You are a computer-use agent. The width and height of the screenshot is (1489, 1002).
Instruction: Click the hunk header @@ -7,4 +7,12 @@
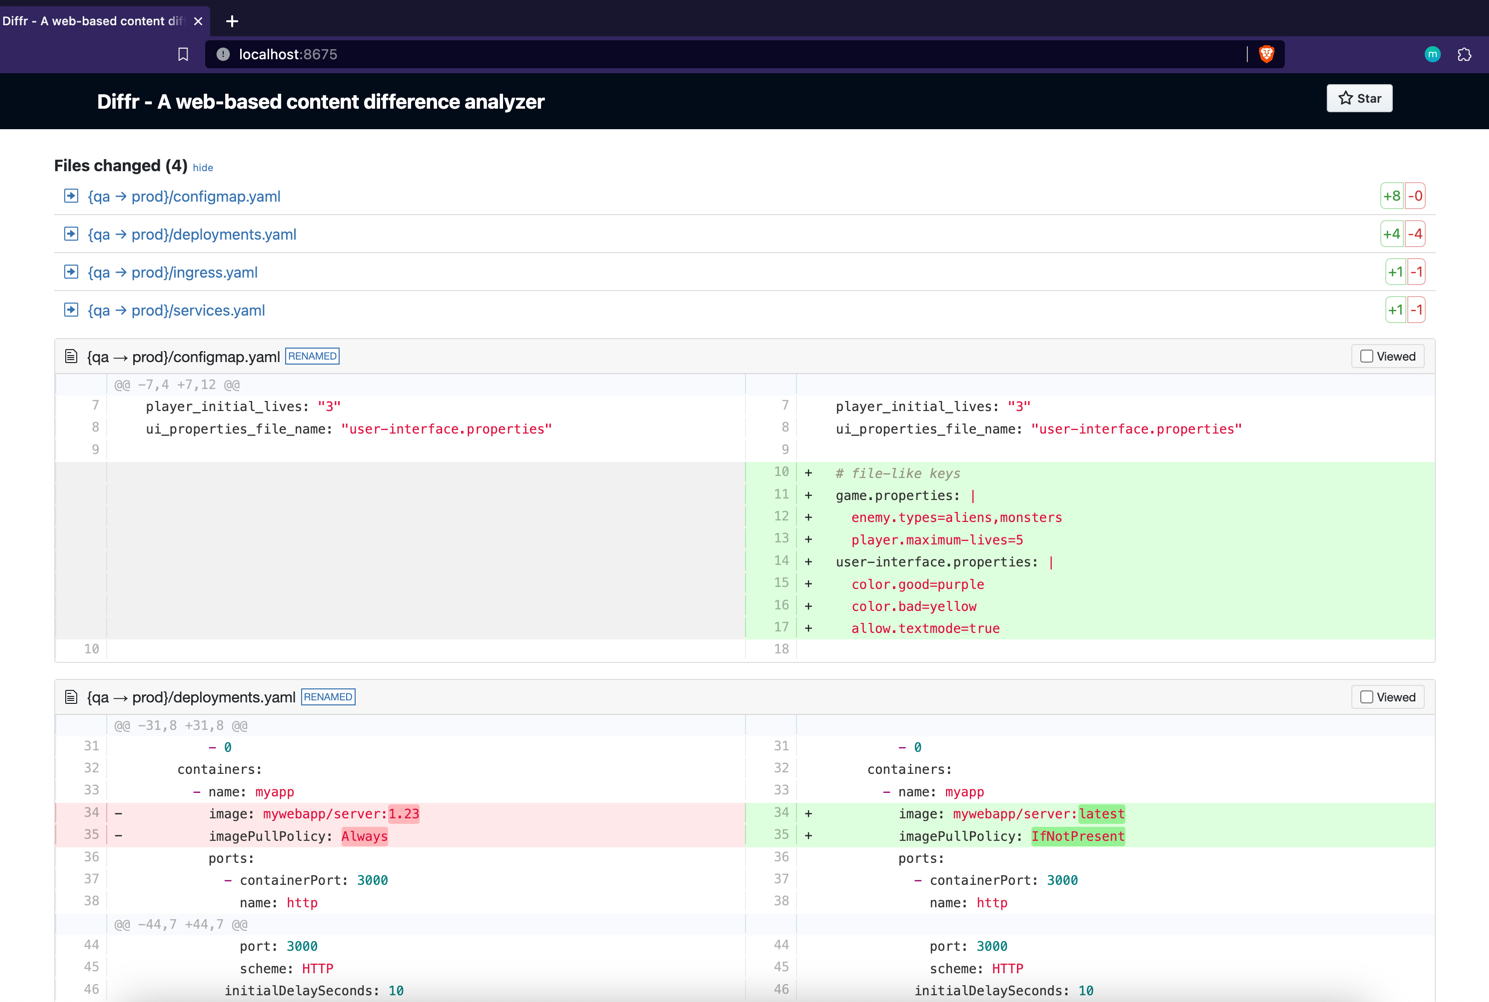(177, 385)
